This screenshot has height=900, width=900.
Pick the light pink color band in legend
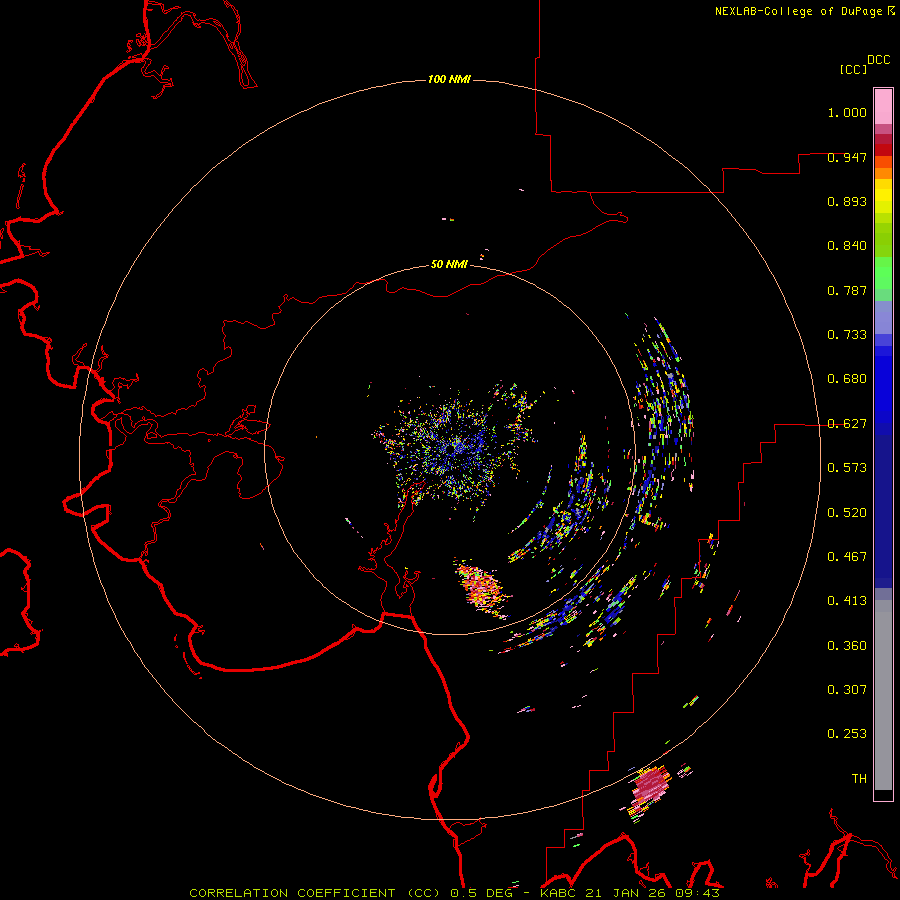(883, 107)
